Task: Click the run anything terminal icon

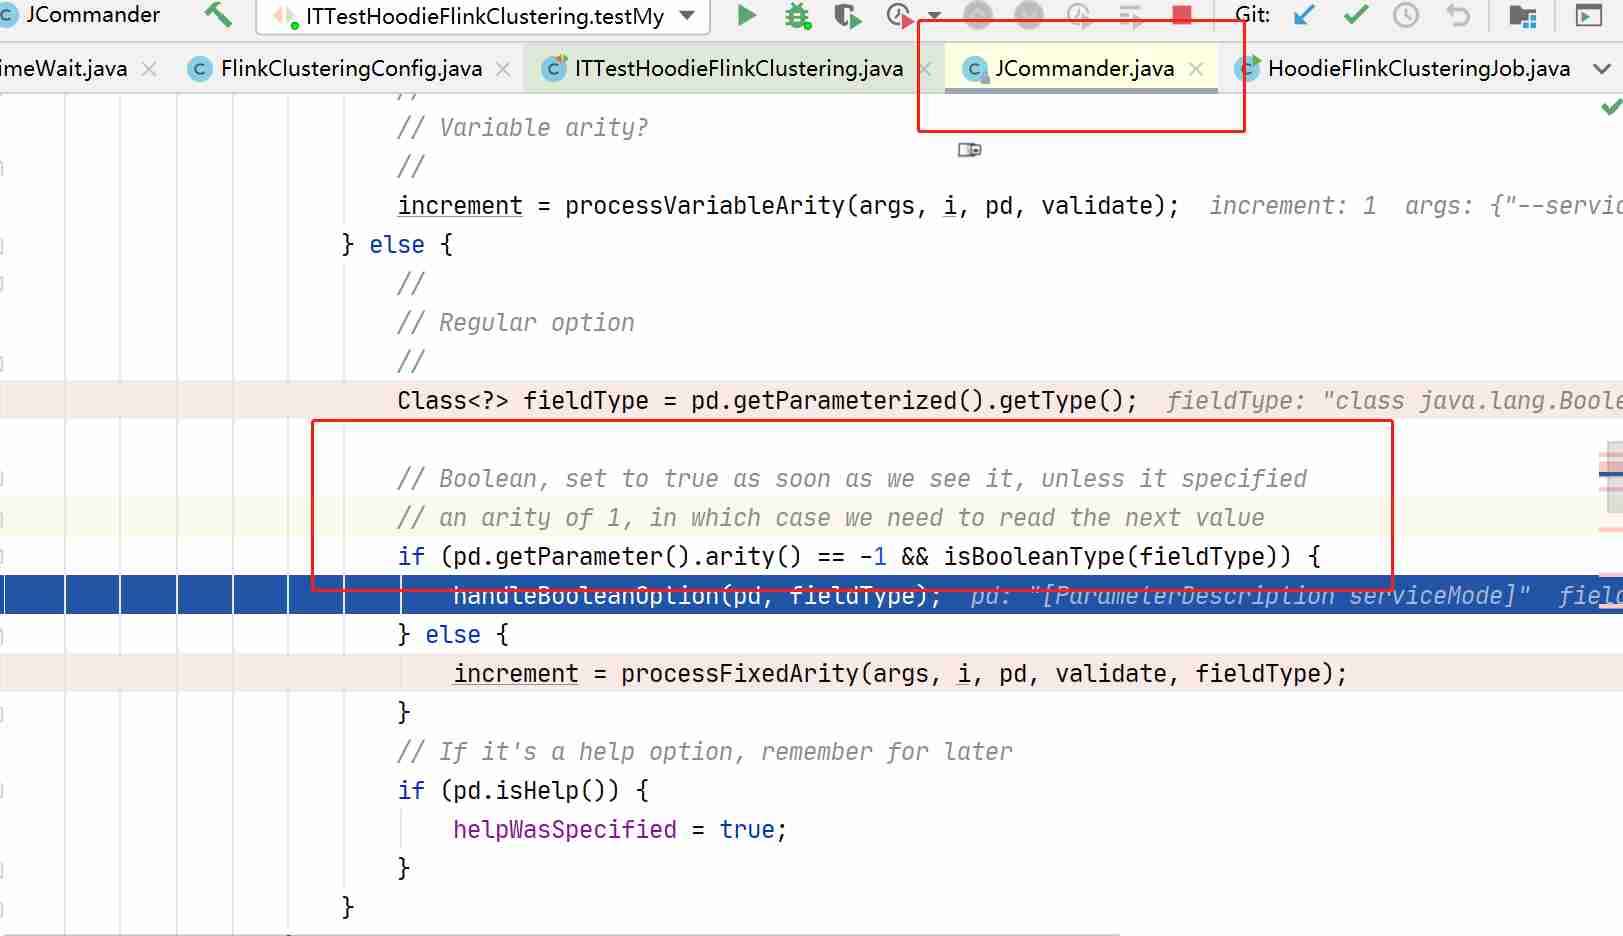Action: [x=1588, y=15]
